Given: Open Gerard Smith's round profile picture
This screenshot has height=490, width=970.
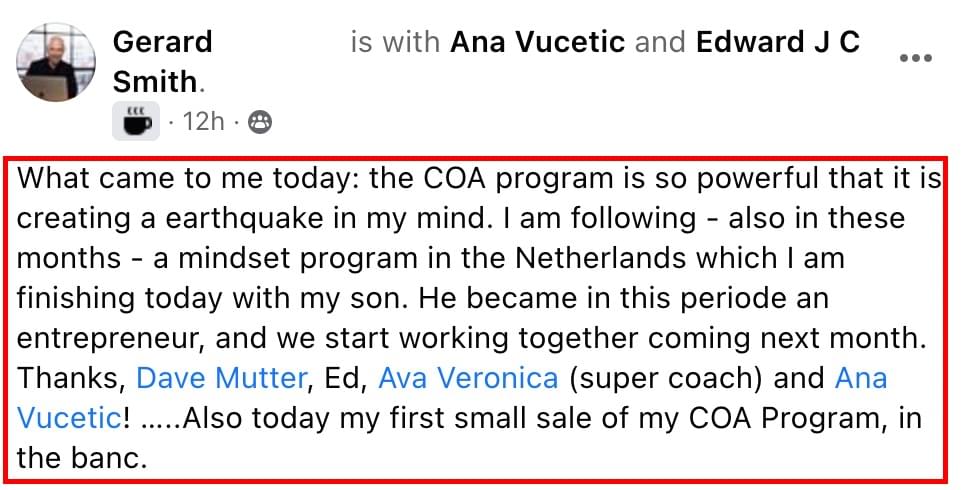Looking at the screenshot, I should (56, 62).
